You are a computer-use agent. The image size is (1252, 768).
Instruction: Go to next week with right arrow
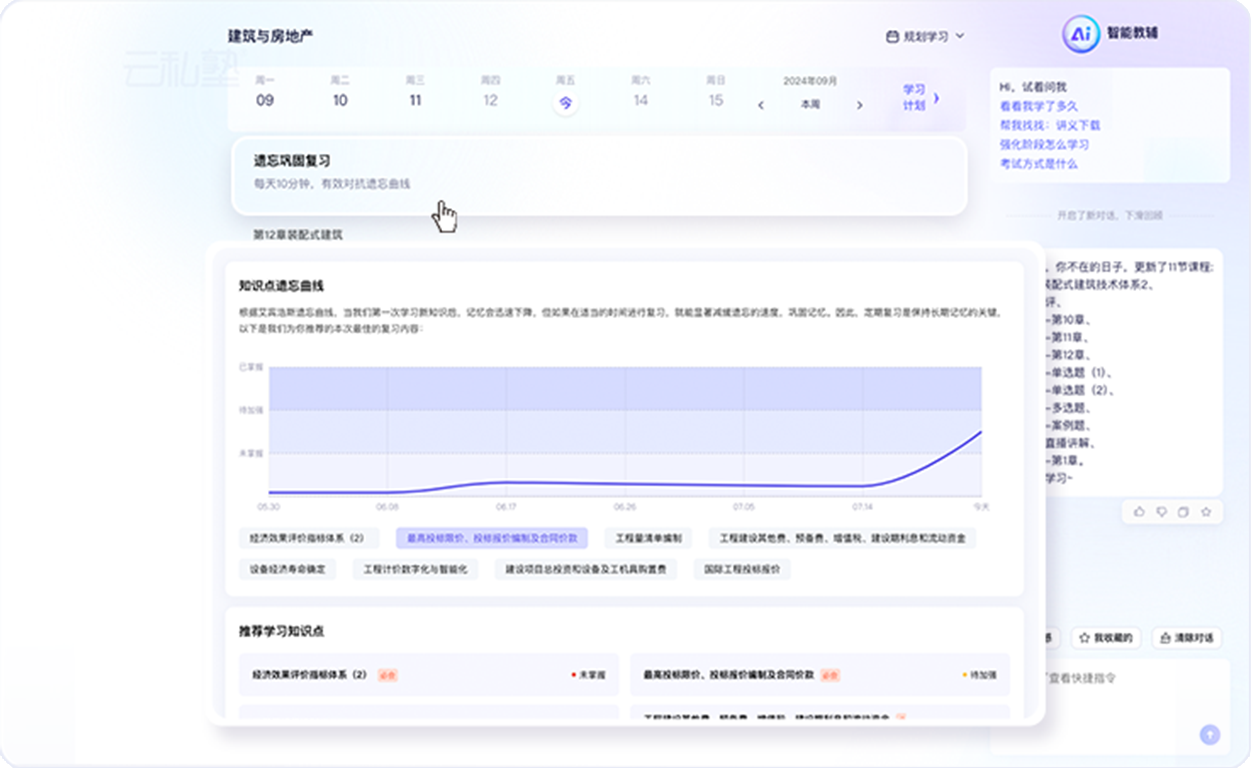(x=859, y=105)
